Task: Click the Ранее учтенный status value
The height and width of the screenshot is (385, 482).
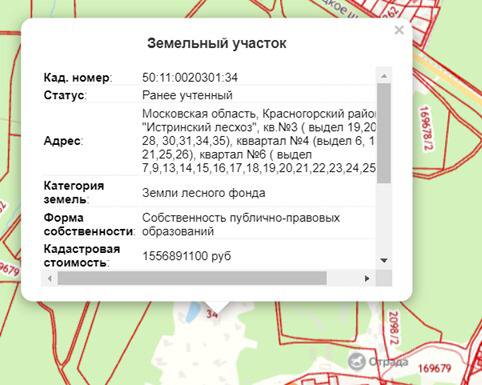Action: point(187,95)
